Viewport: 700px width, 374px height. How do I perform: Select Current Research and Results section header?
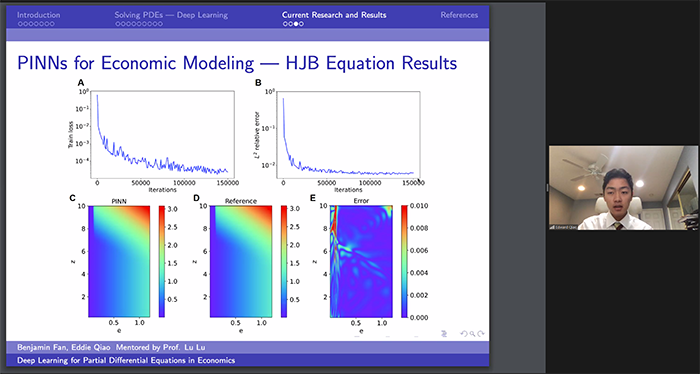334,15
